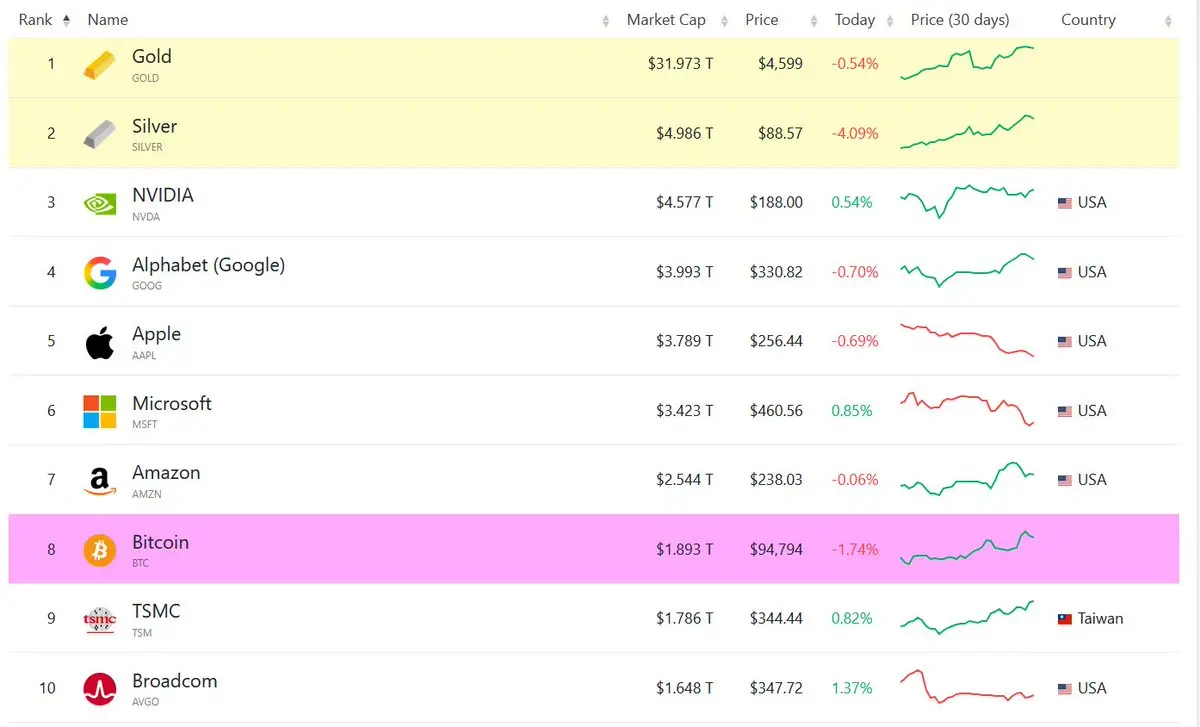The width and height of the screenshot is (1200, 727).
Task: Sort table by Country column
Action: (x=1088, y=20)
